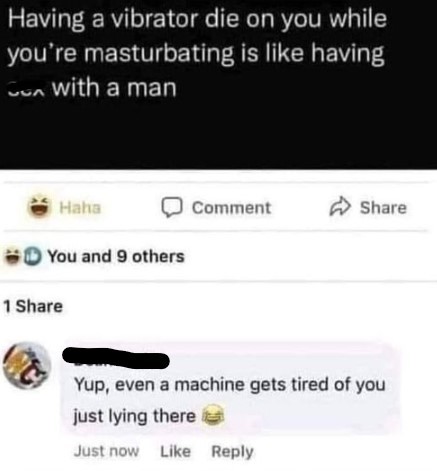Viewport: 437px width, 471px height.
Task: Open the blue like reaction icon
Action: click(x=33, y=257)
